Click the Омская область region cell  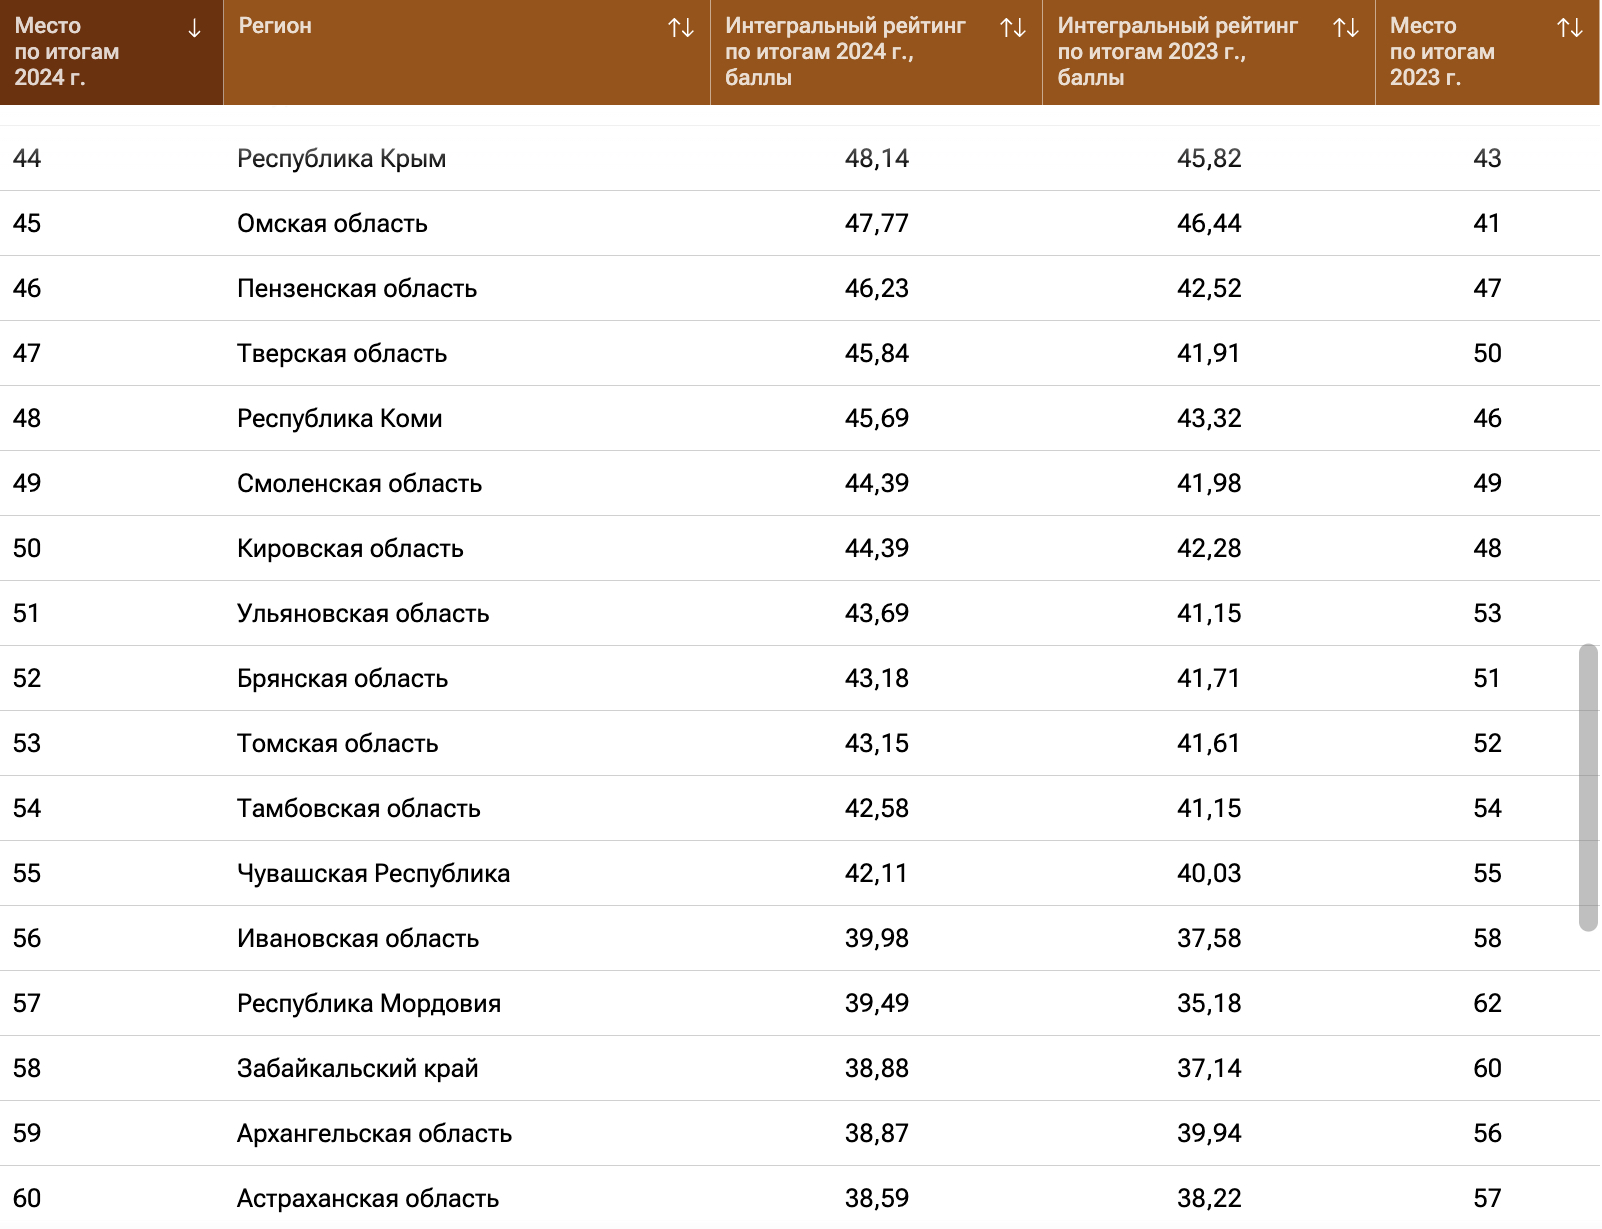coord(332,224)
